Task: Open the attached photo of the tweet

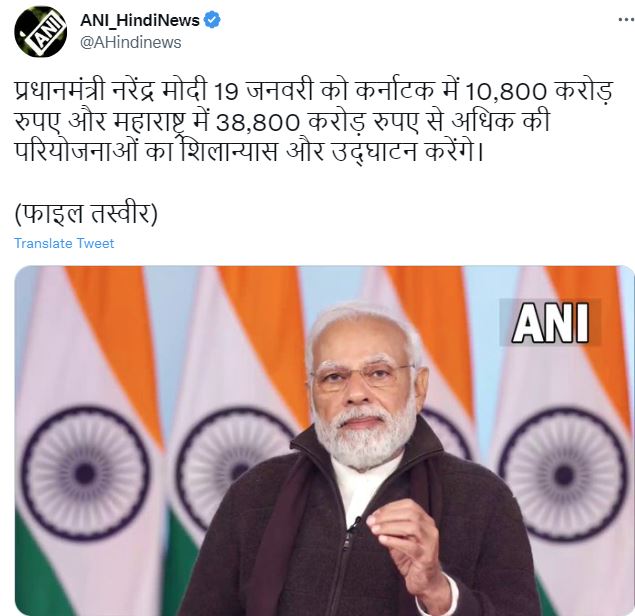Action: pyautogui.click(x=324, y=441)
